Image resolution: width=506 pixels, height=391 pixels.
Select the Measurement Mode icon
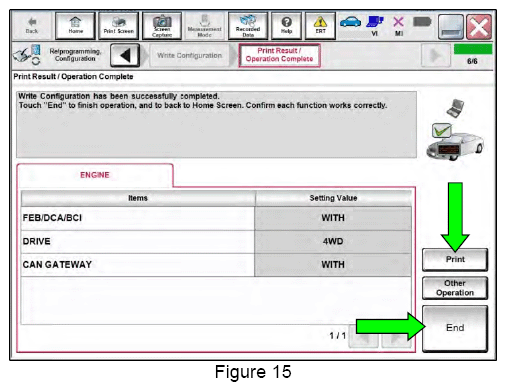(205, 26)
